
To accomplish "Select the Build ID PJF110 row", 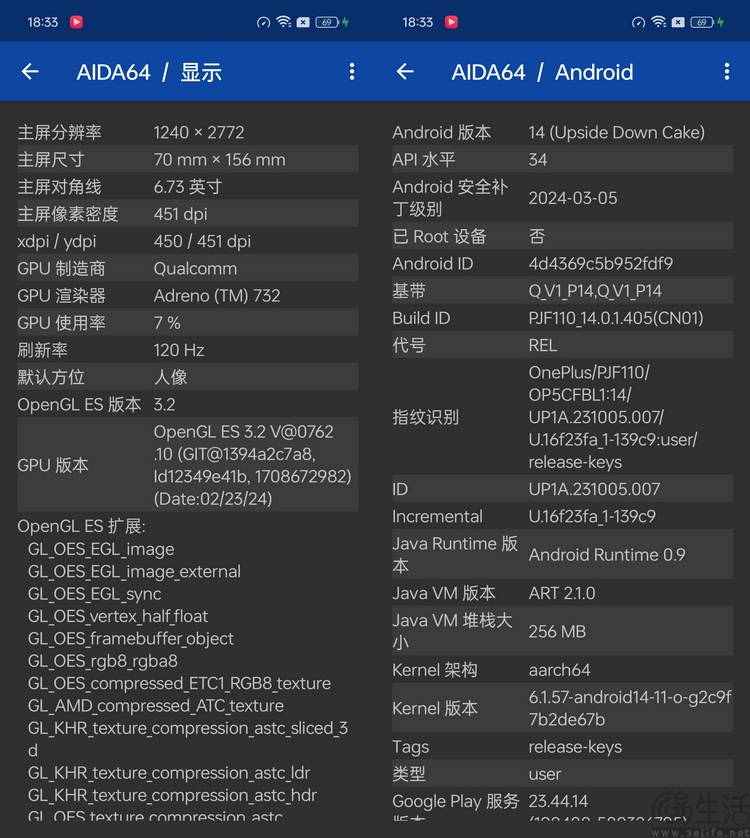I will coord(562,318).
